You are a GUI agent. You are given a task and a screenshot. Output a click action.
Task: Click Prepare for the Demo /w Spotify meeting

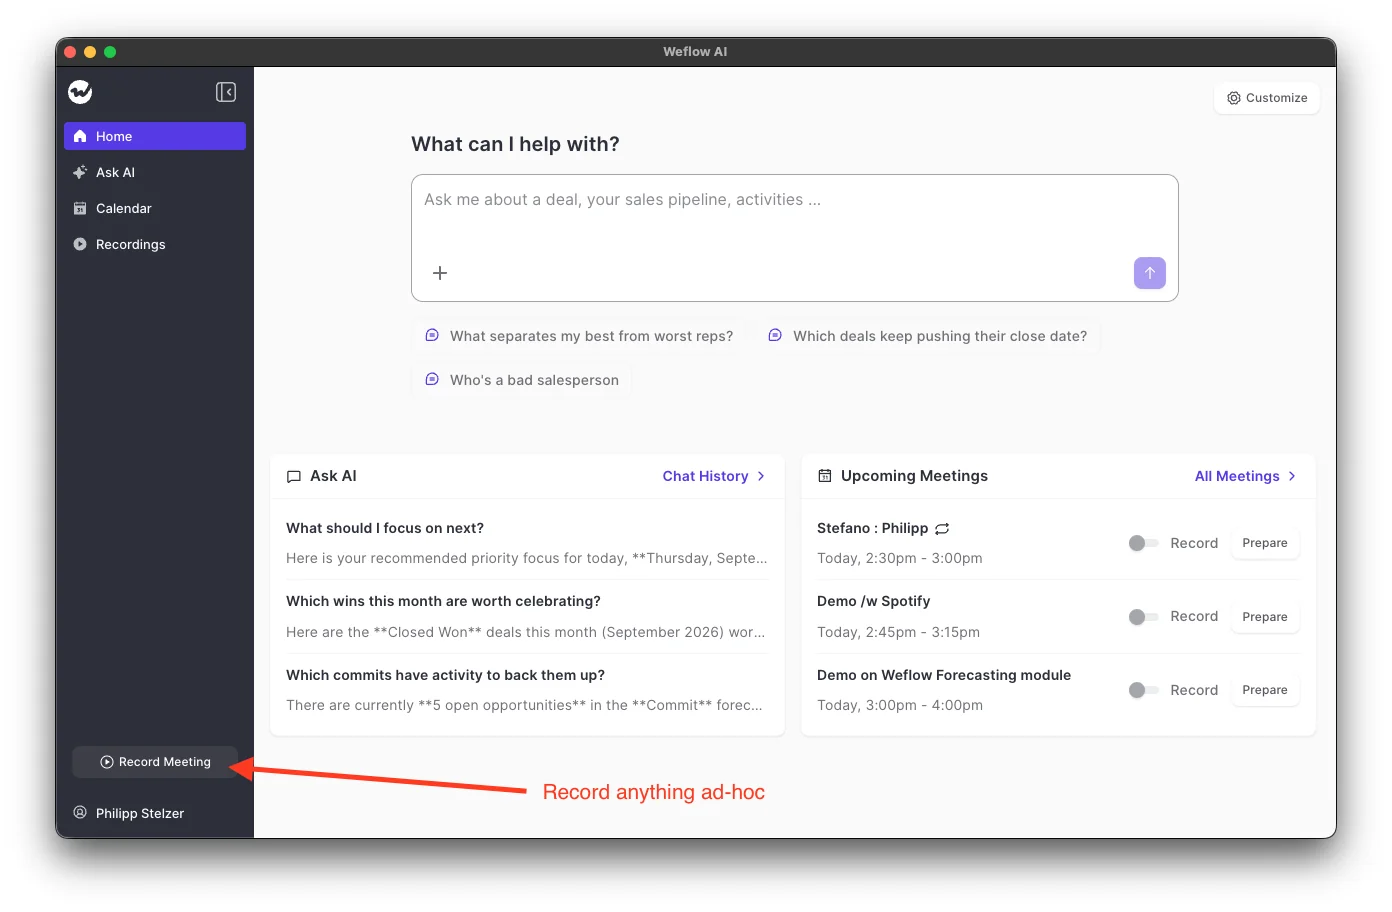[1265, 617]
